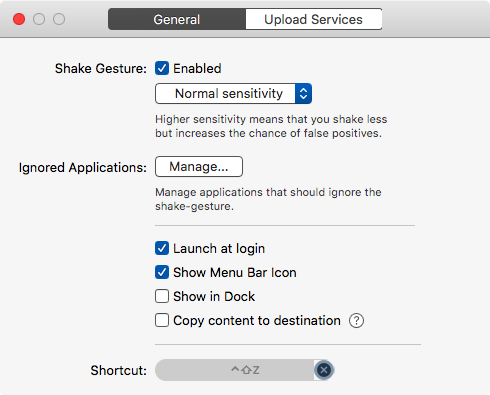Viewport: 490px width, 395px height.
Task: Enable Show in Dock
Action: 162,296
